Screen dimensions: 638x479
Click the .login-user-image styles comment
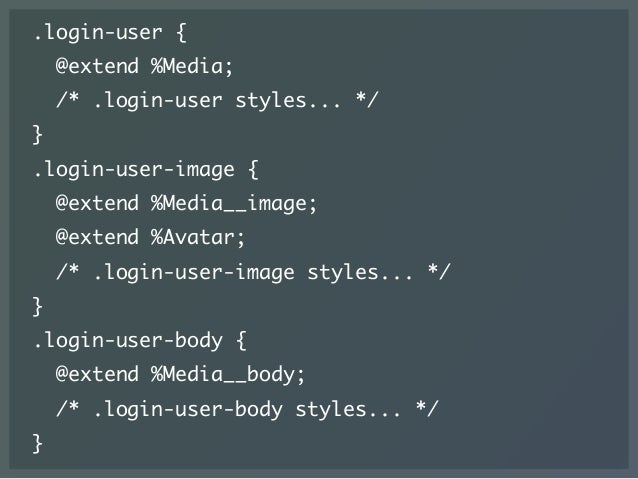pos(253,272)
